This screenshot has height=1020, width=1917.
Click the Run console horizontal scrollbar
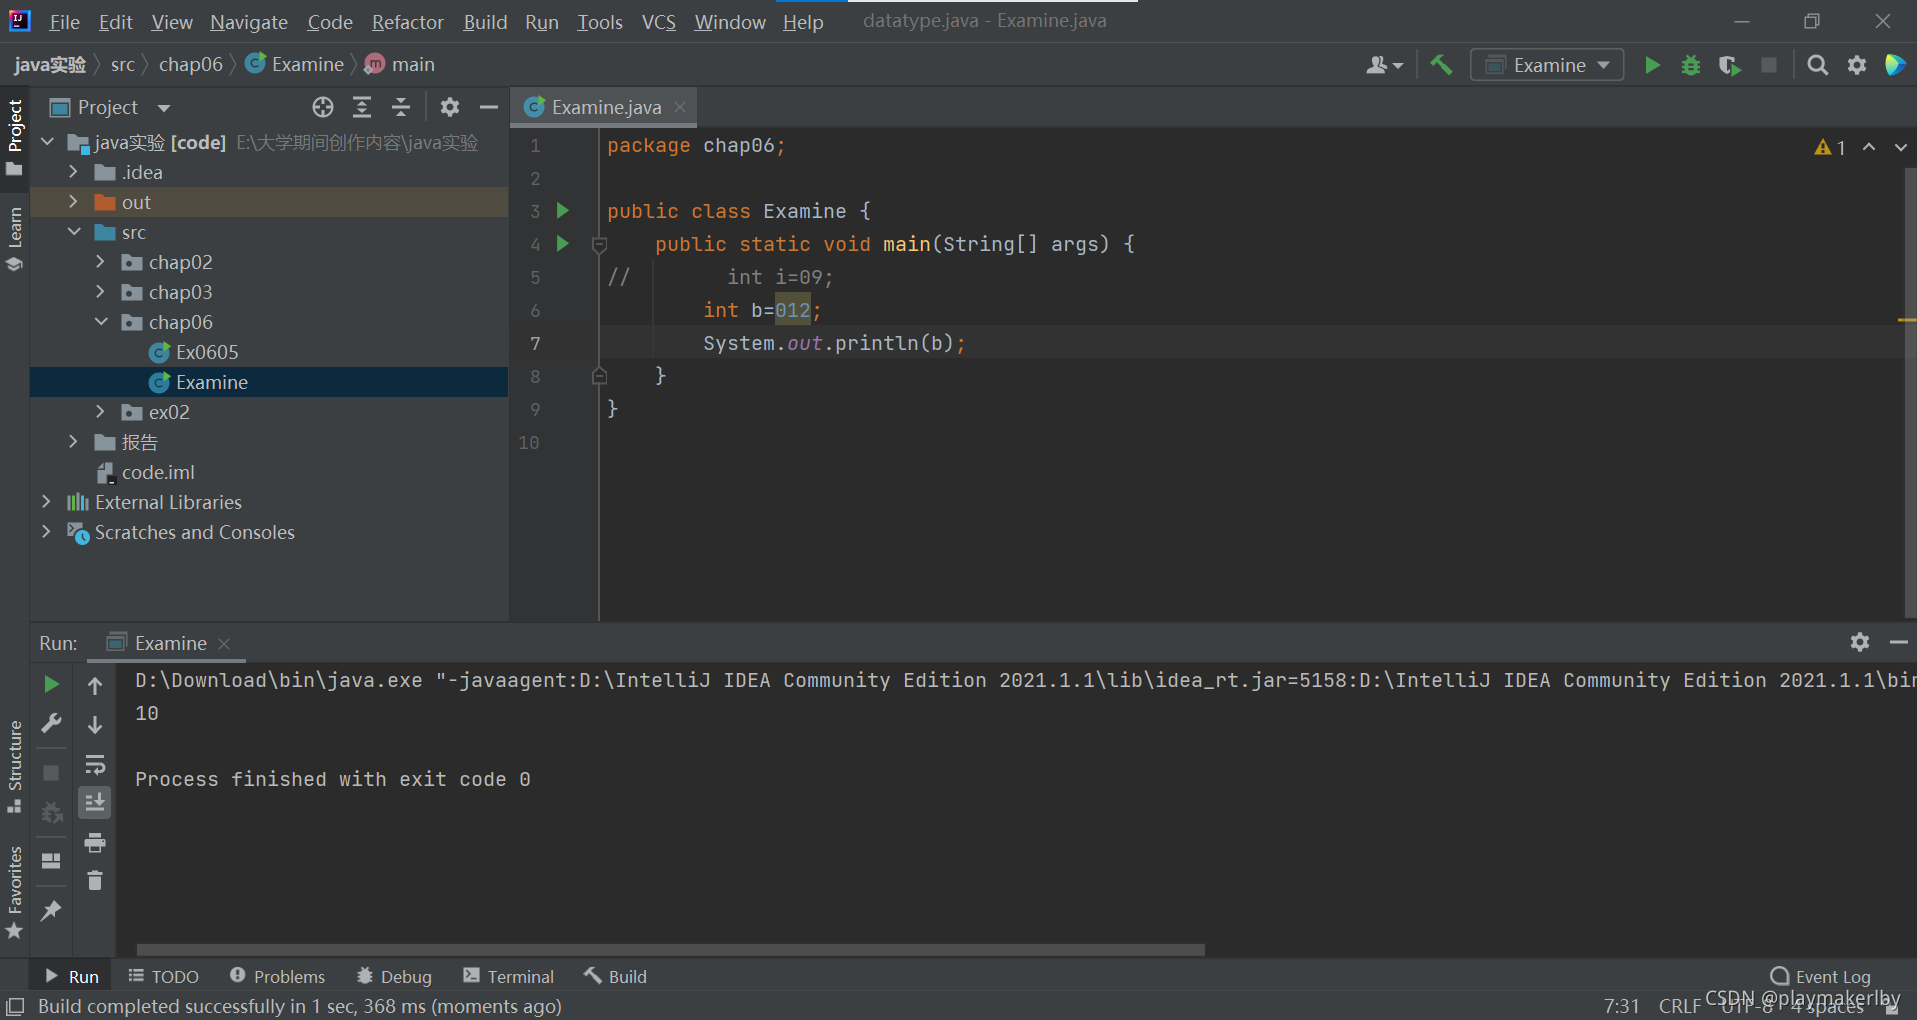tap(670, 949)
